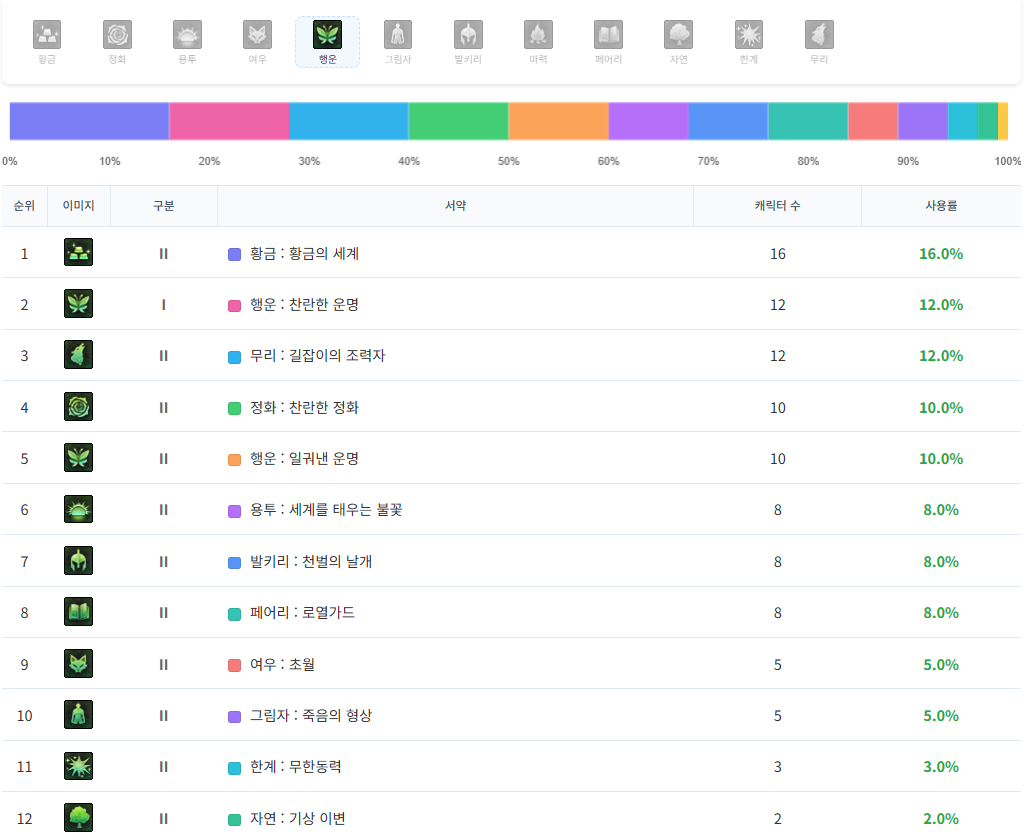Choose the 용투 filter icon at top
The height and width of the screenshot is (838, 1031).
point(187,35)
